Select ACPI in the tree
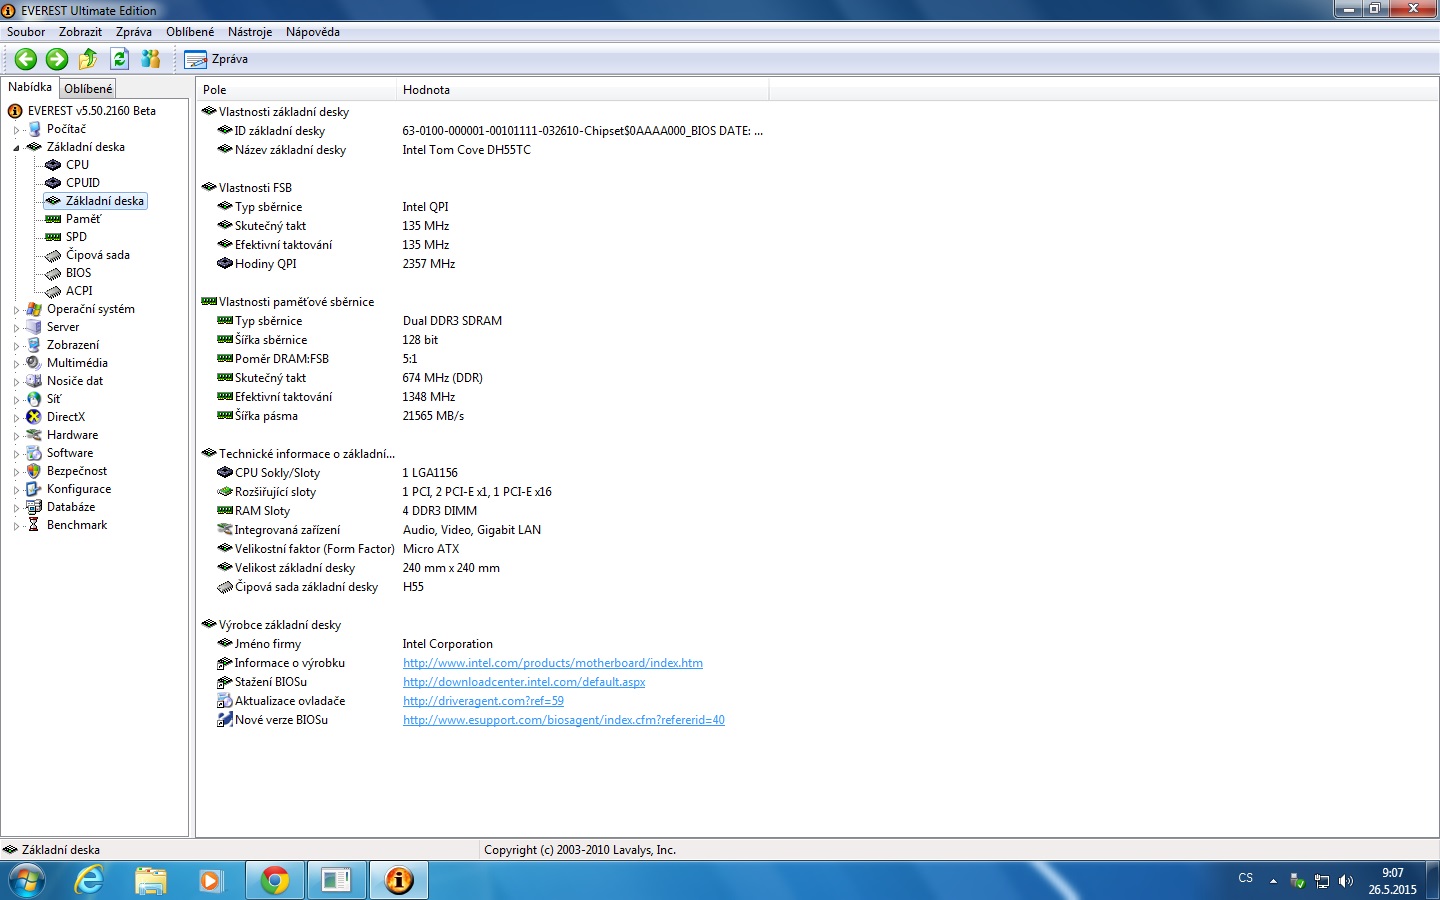This screenshot has width=1440, height=900. (x=79, y=291)
